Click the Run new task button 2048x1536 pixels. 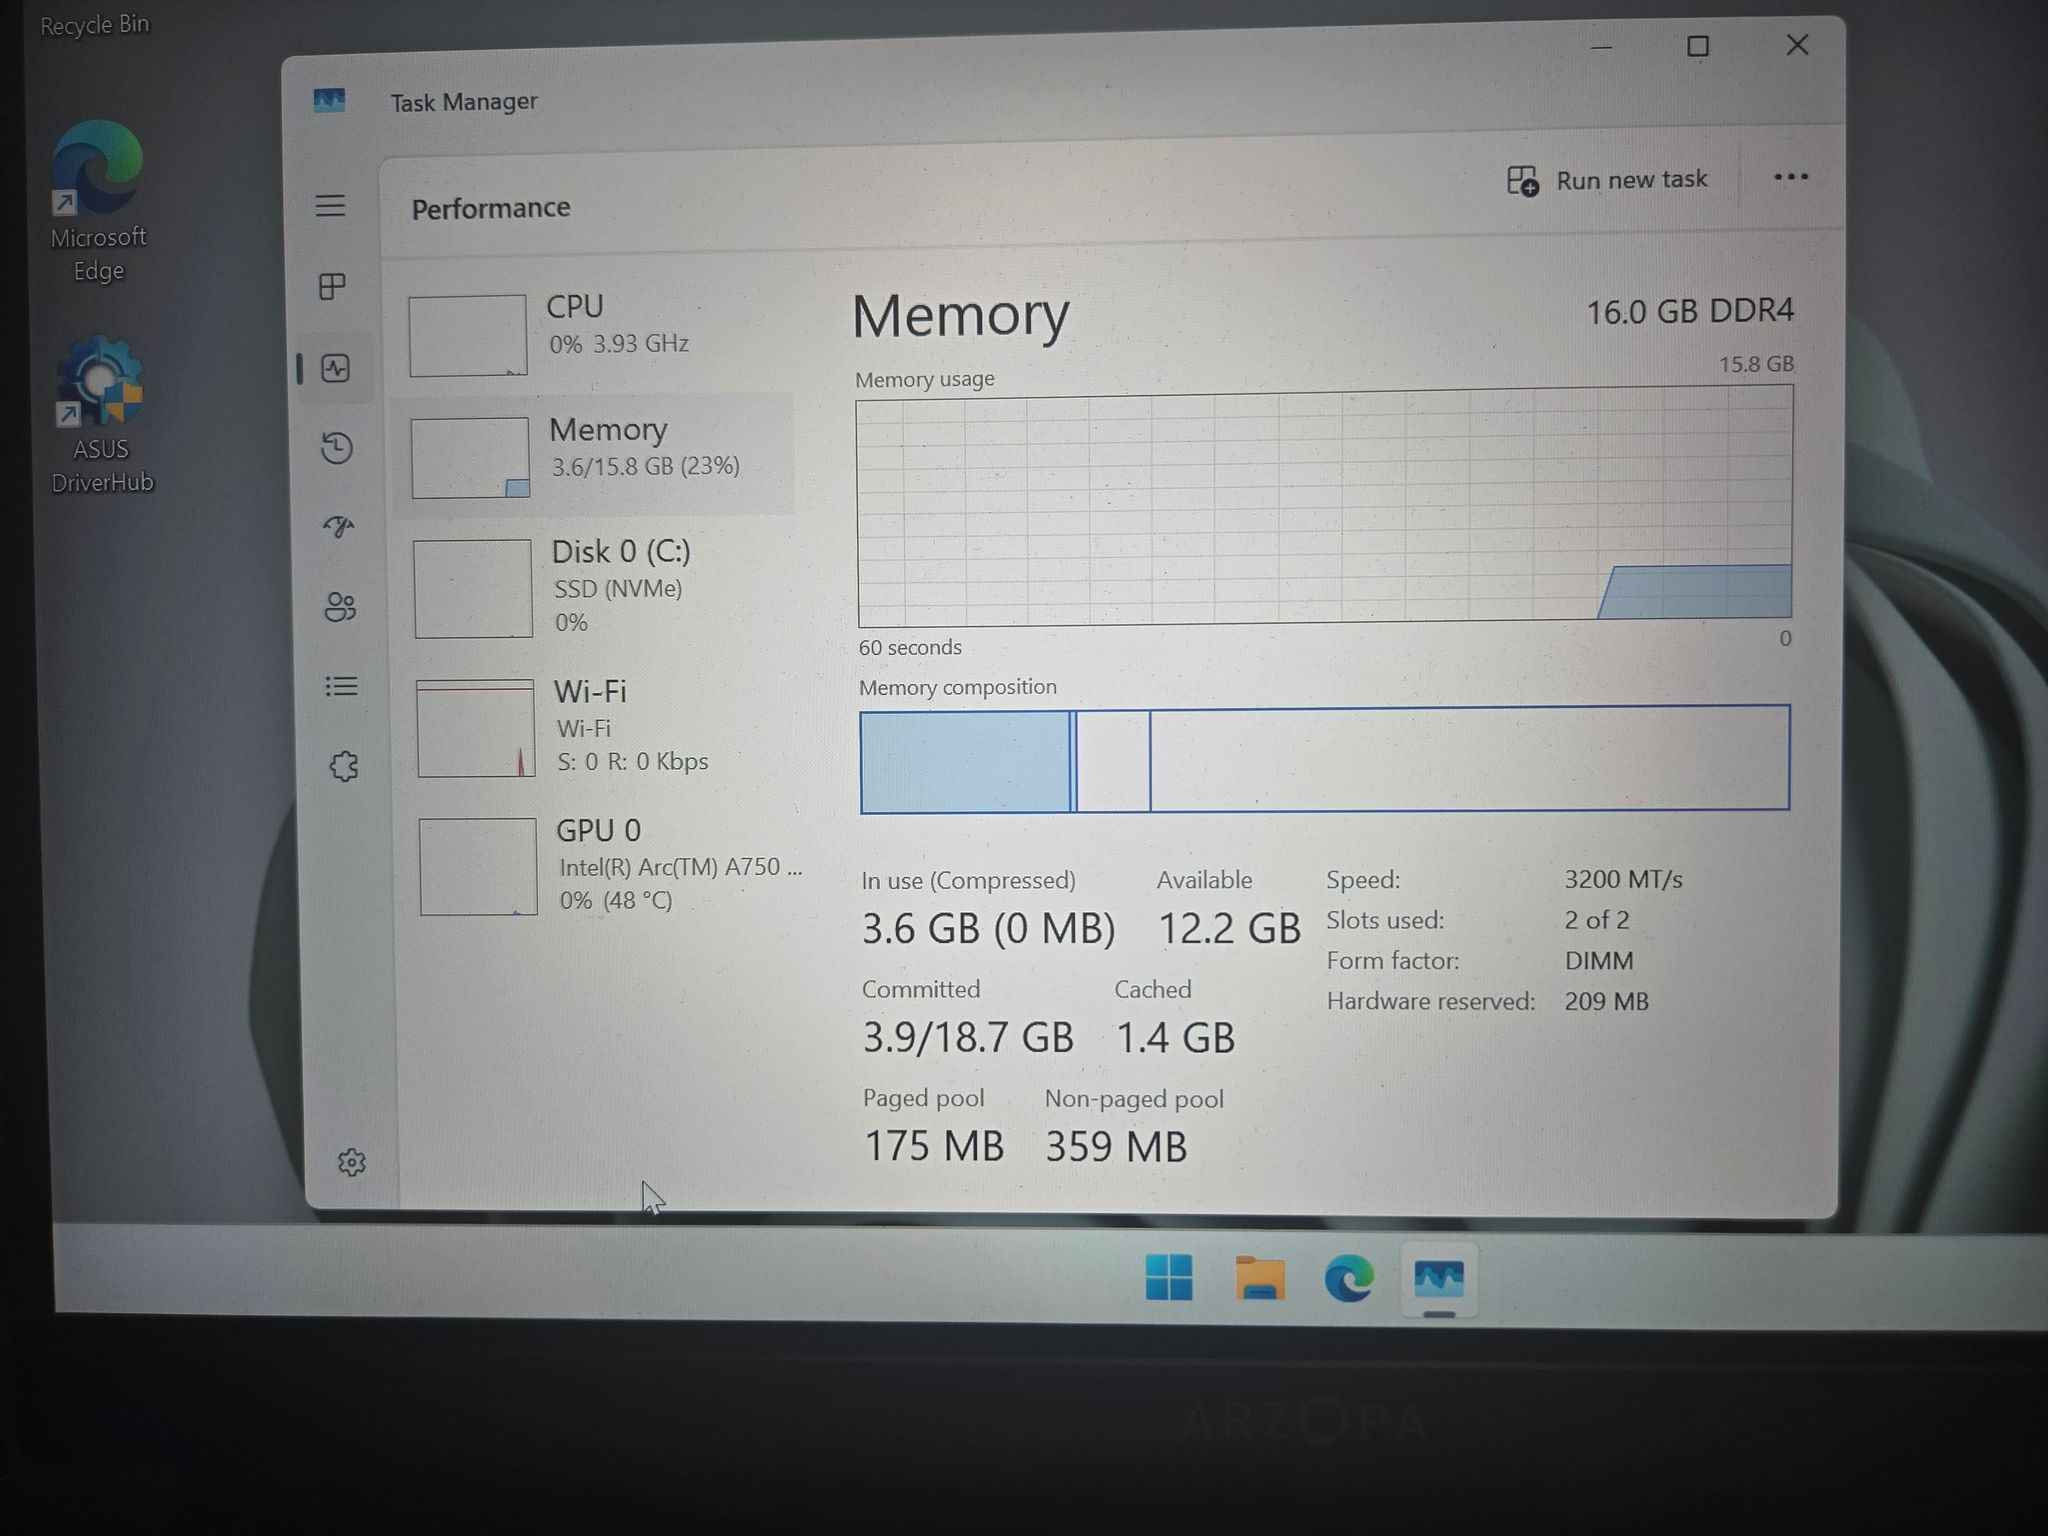pos(1607,180)
